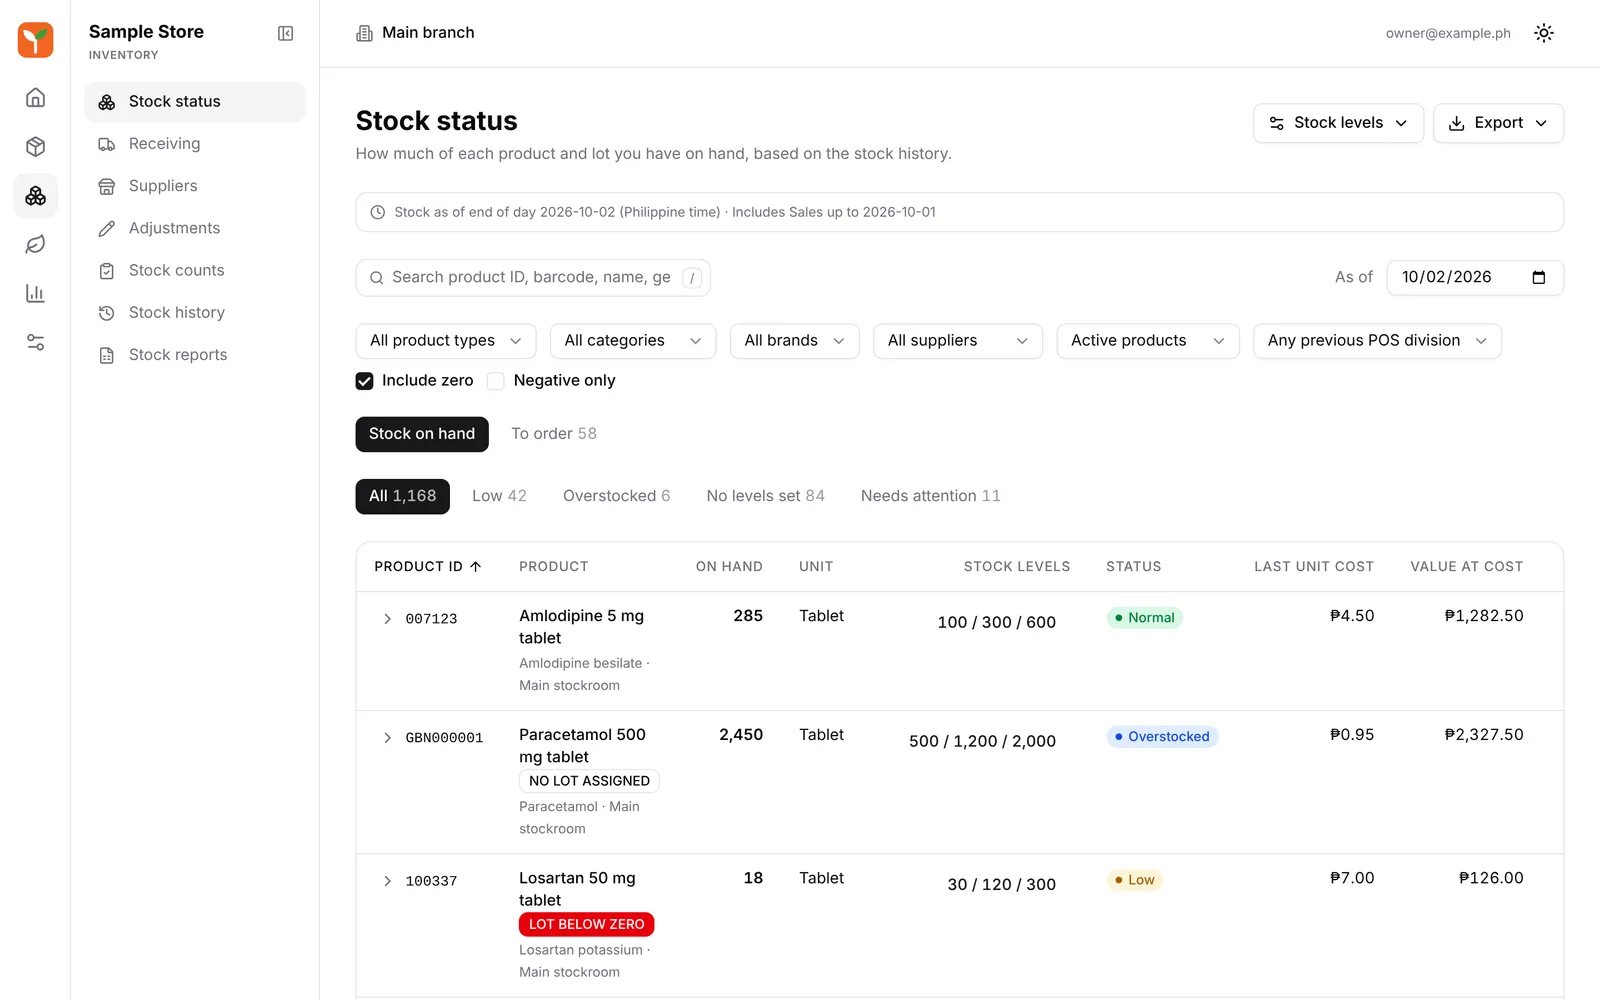Toggle the Include zero checkbox
The width and height of the screenshot is (1600, 1000).
click(x=365, y=381)
